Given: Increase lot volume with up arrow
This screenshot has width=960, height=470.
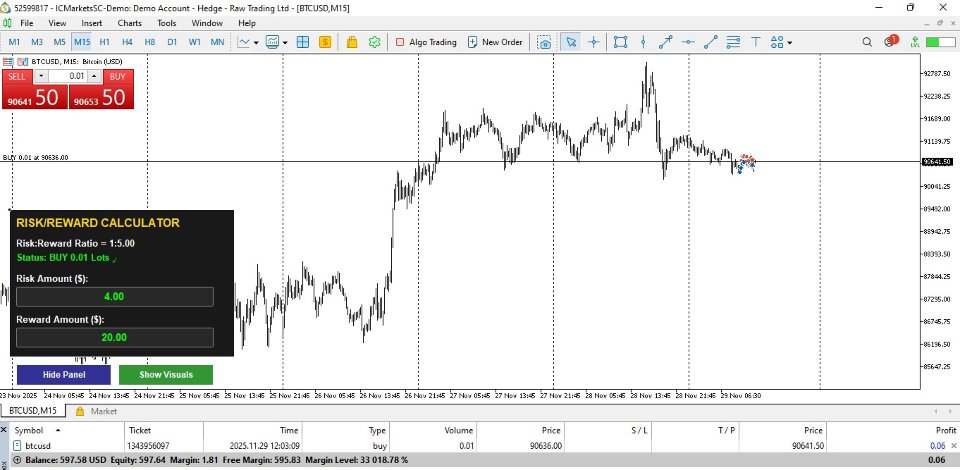Looking at the screenshot, I should point(94,76).
